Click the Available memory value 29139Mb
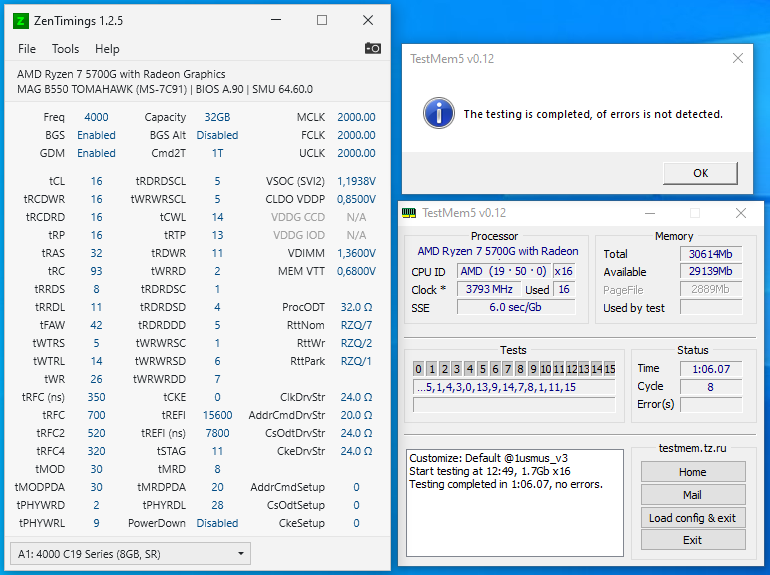 (x=711, y=271)
